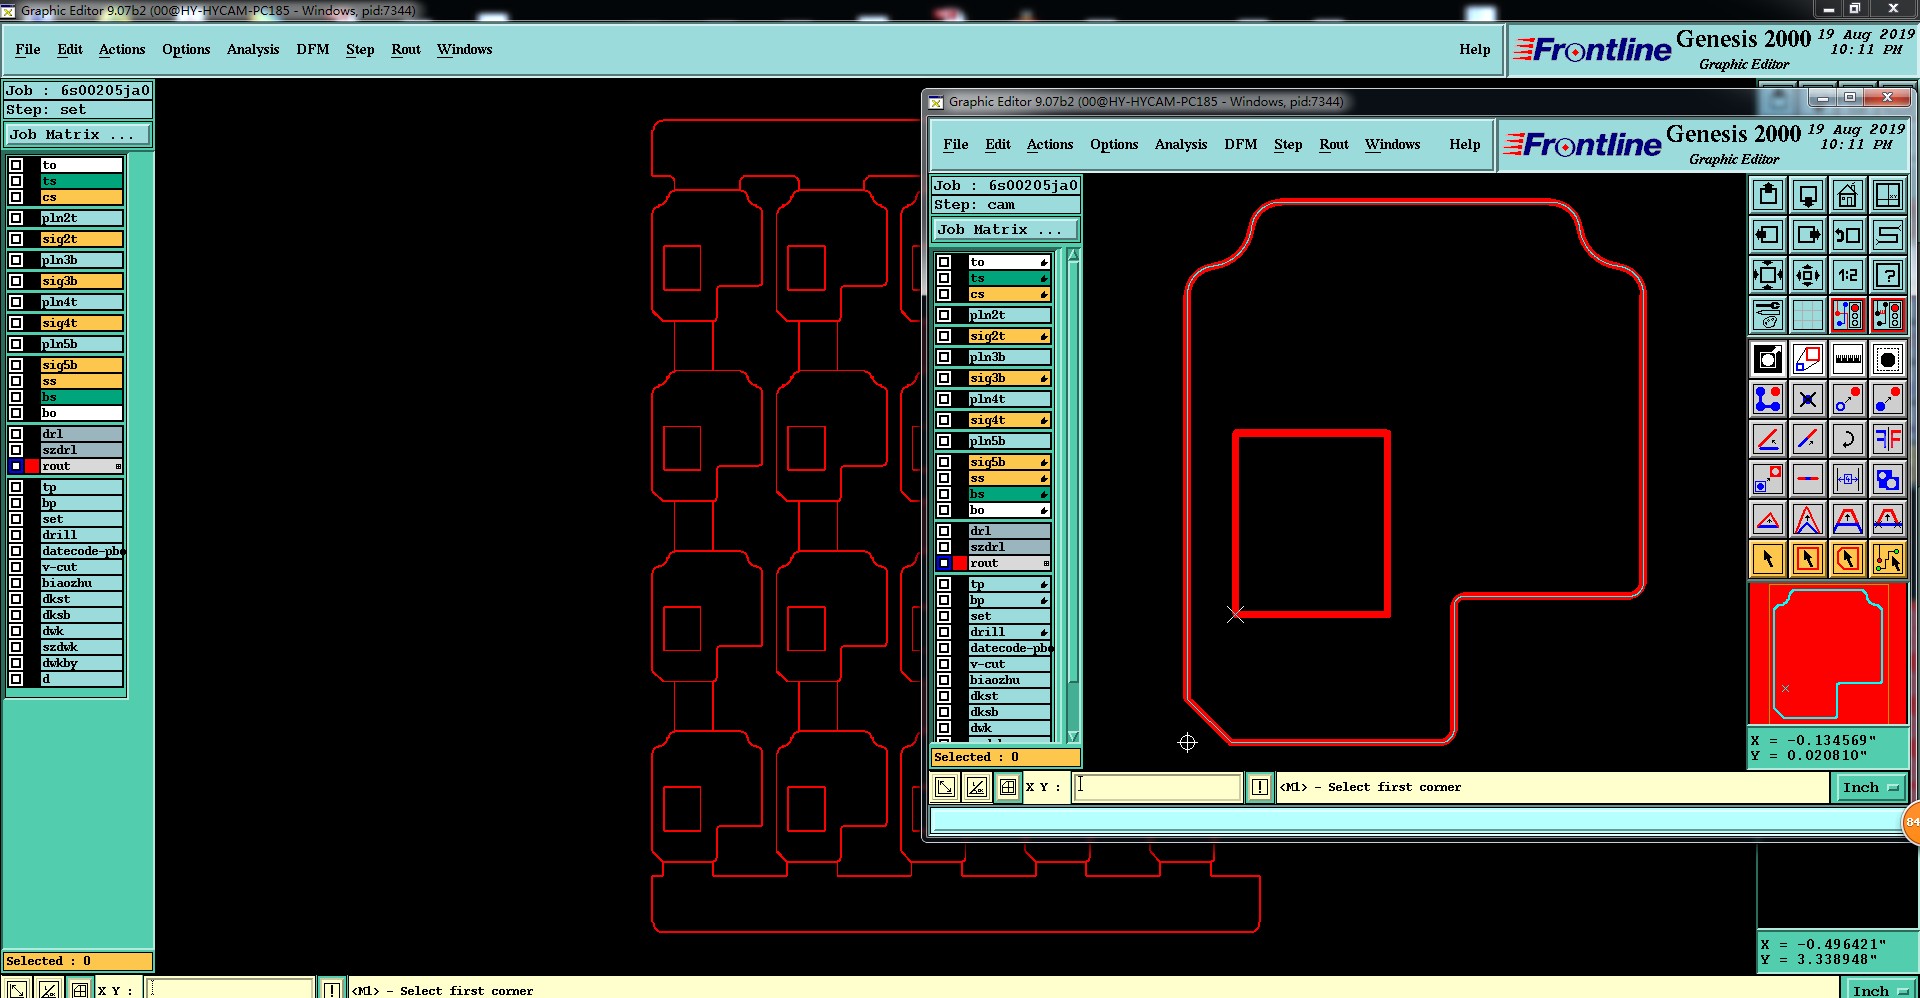Open Rout menu in cam window

pos(1333,144)
